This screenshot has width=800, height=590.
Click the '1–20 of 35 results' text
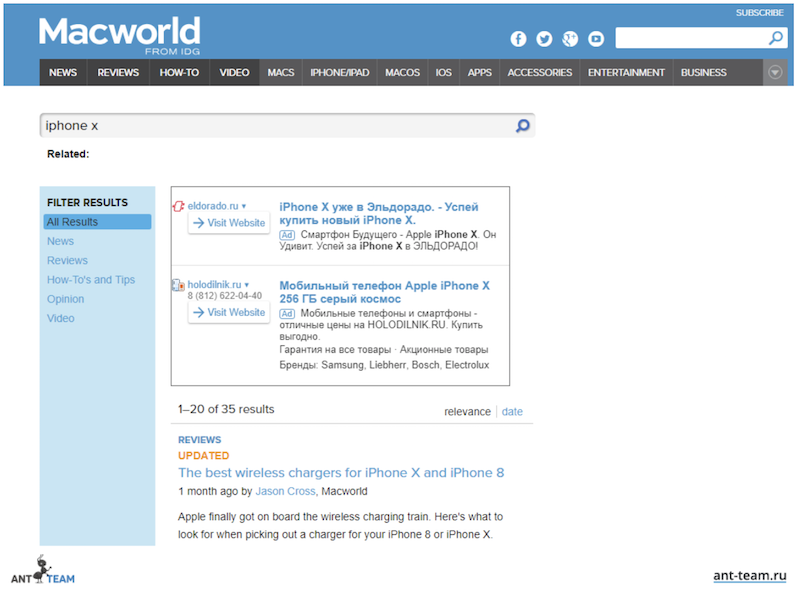click(x=226, y=409)
